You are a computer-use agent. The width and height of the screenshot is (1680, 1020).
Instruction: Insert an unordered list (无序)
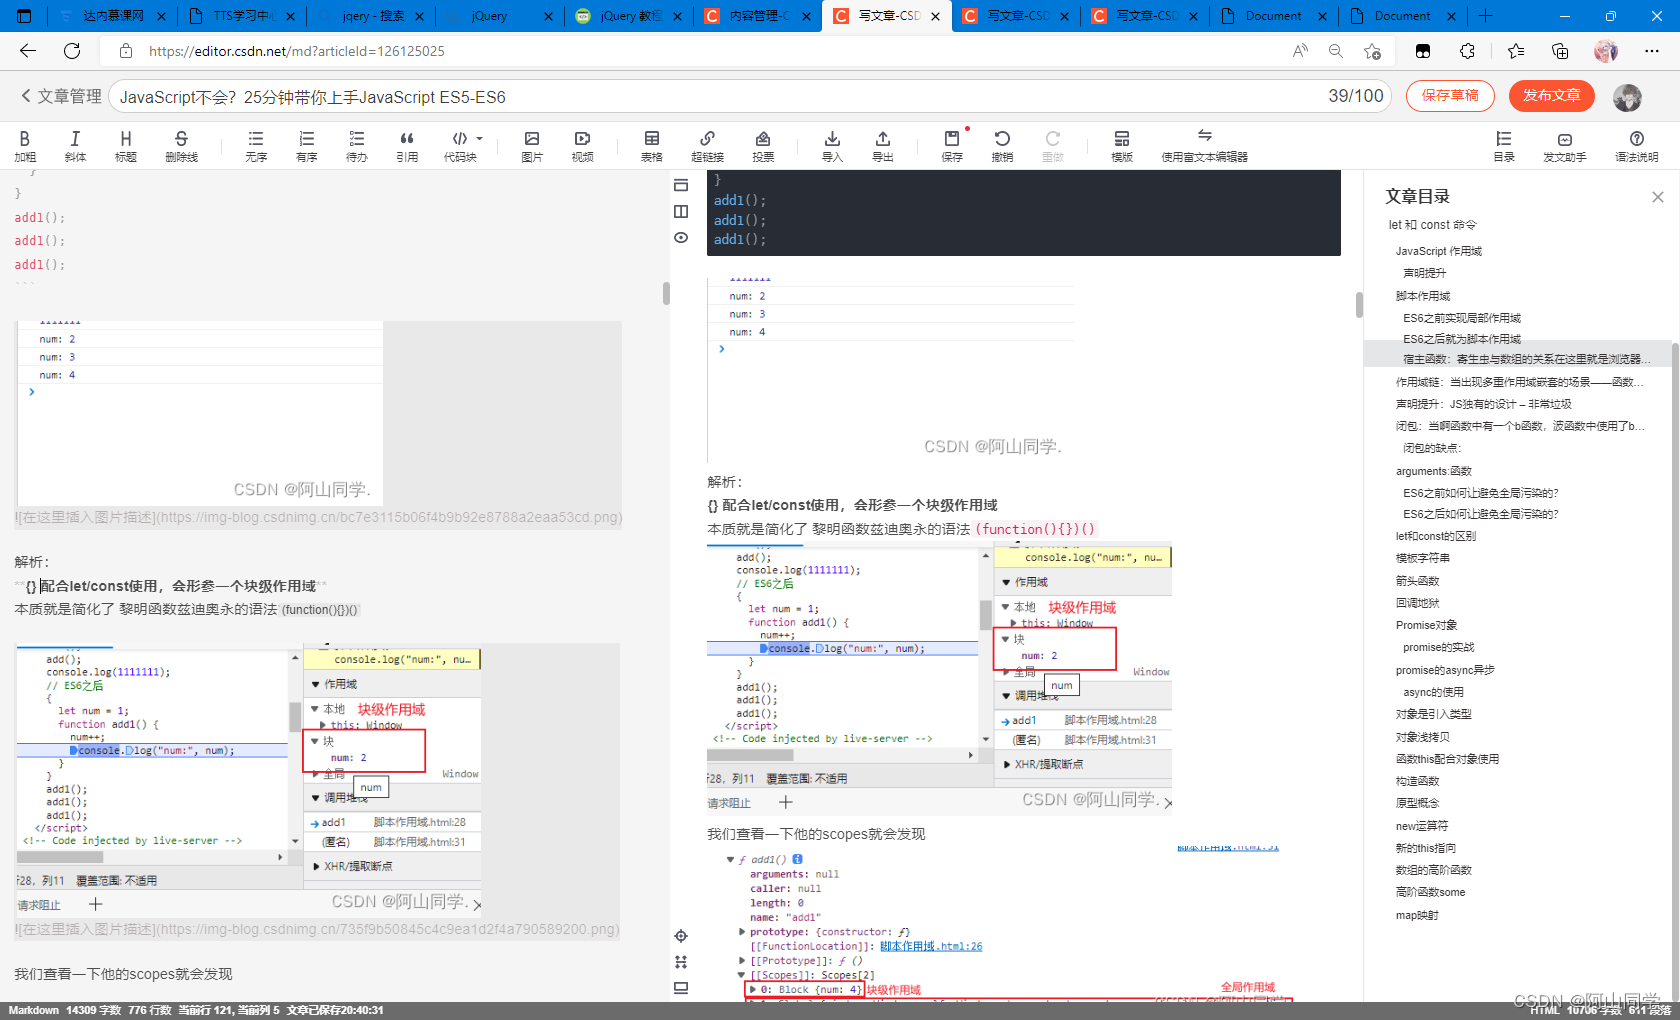tap(256, 146)
